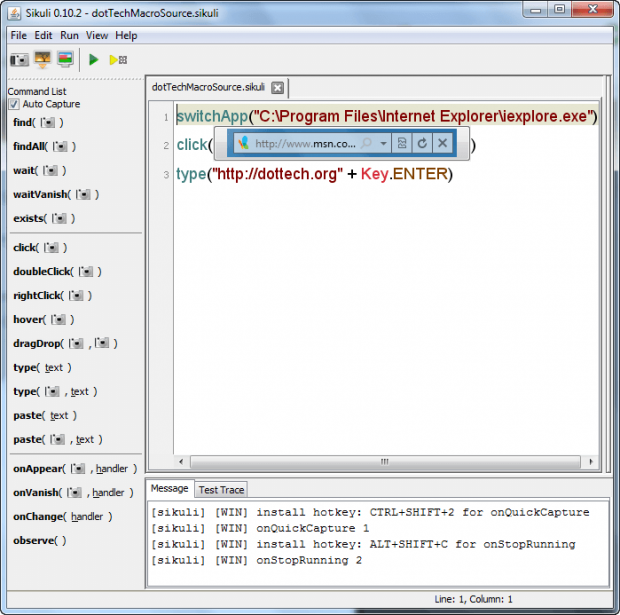Click the region selection monitor toolbar icon

tap(65, 60)
